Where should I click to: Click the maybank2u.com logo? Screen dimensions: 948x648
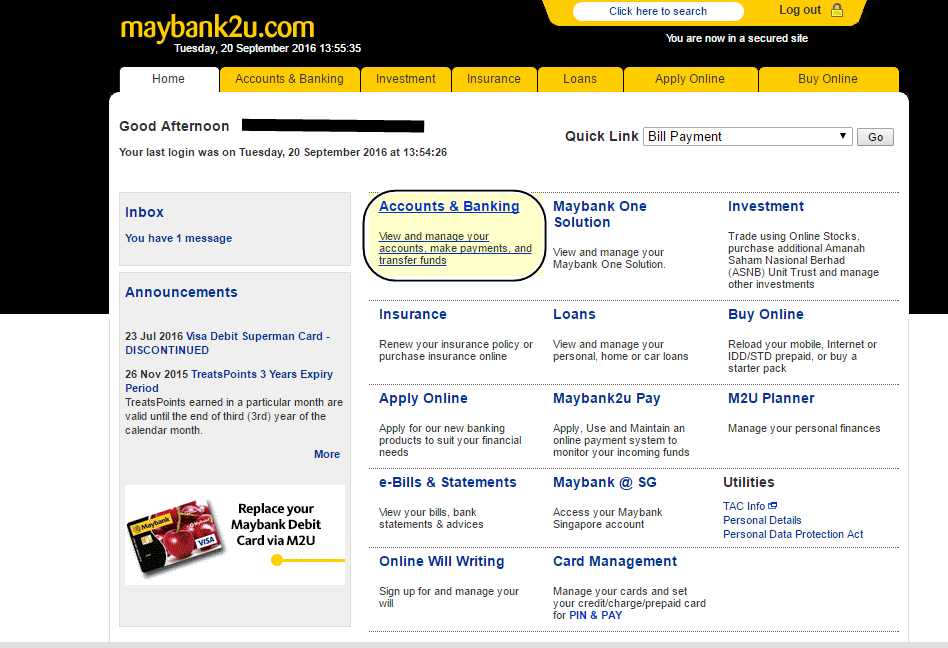tap(217, 27)
